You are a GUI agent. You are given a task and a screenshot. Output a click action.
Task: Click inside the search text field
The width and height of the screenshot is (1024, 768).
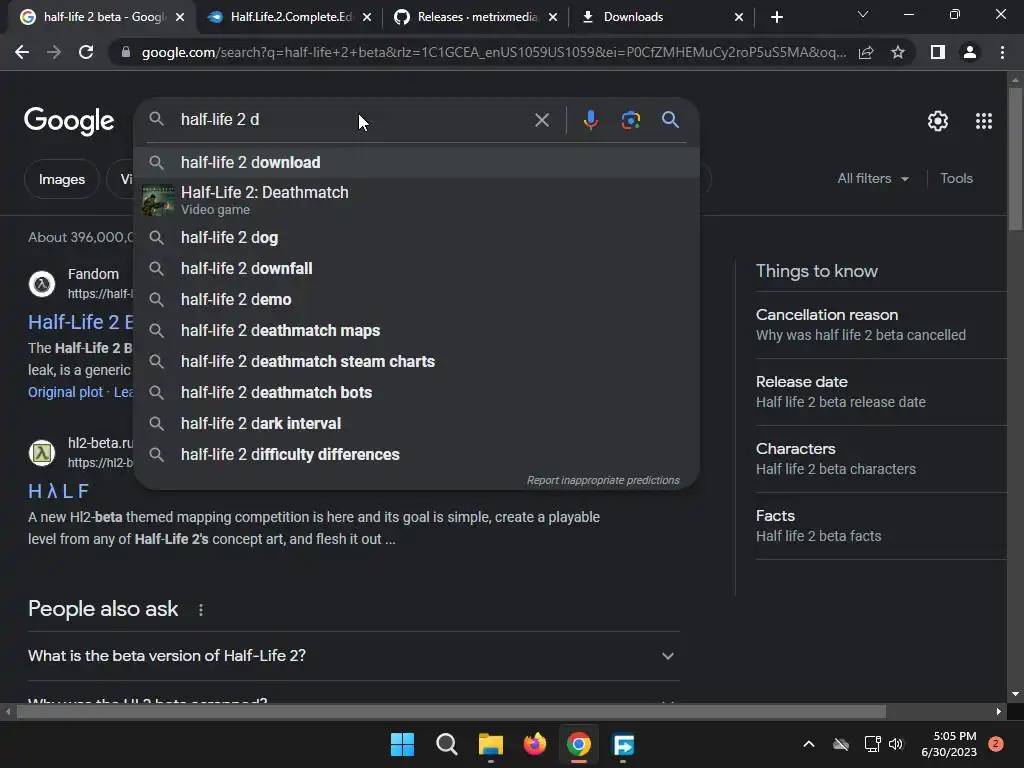coord(353,120)
